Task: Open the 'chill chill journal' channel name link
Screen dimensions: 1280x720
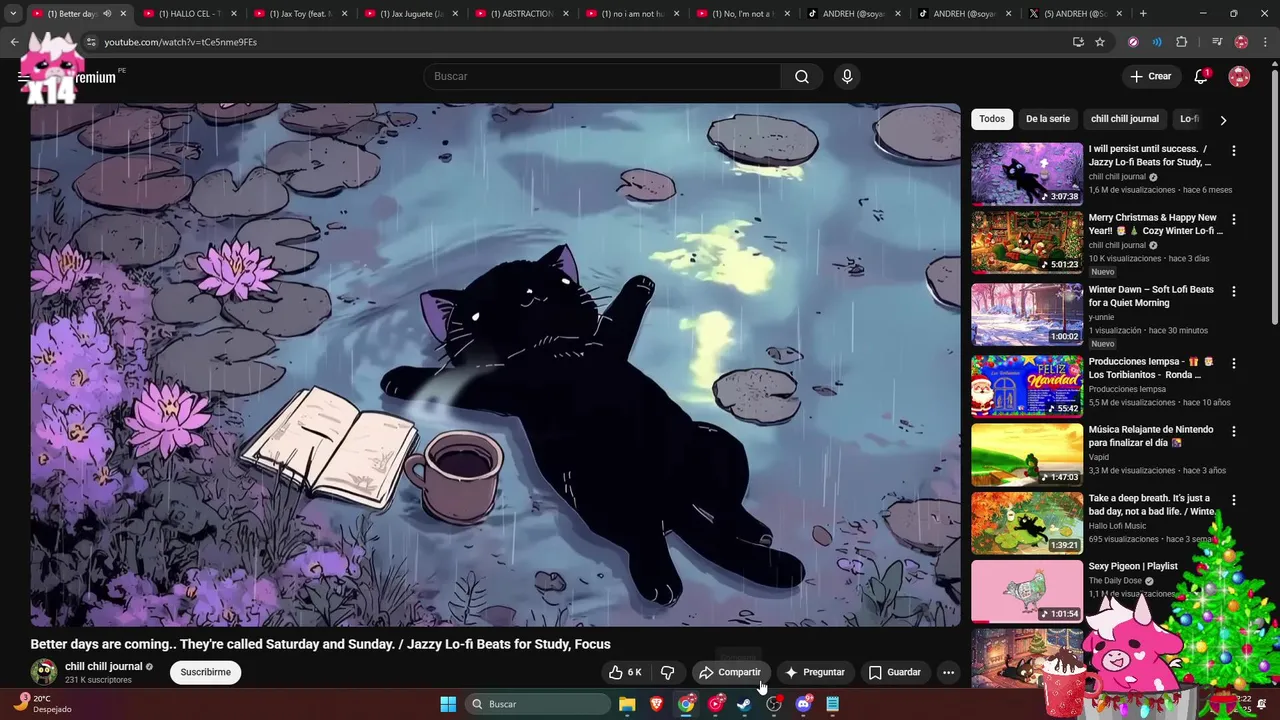Action: (x=104, y=666)
